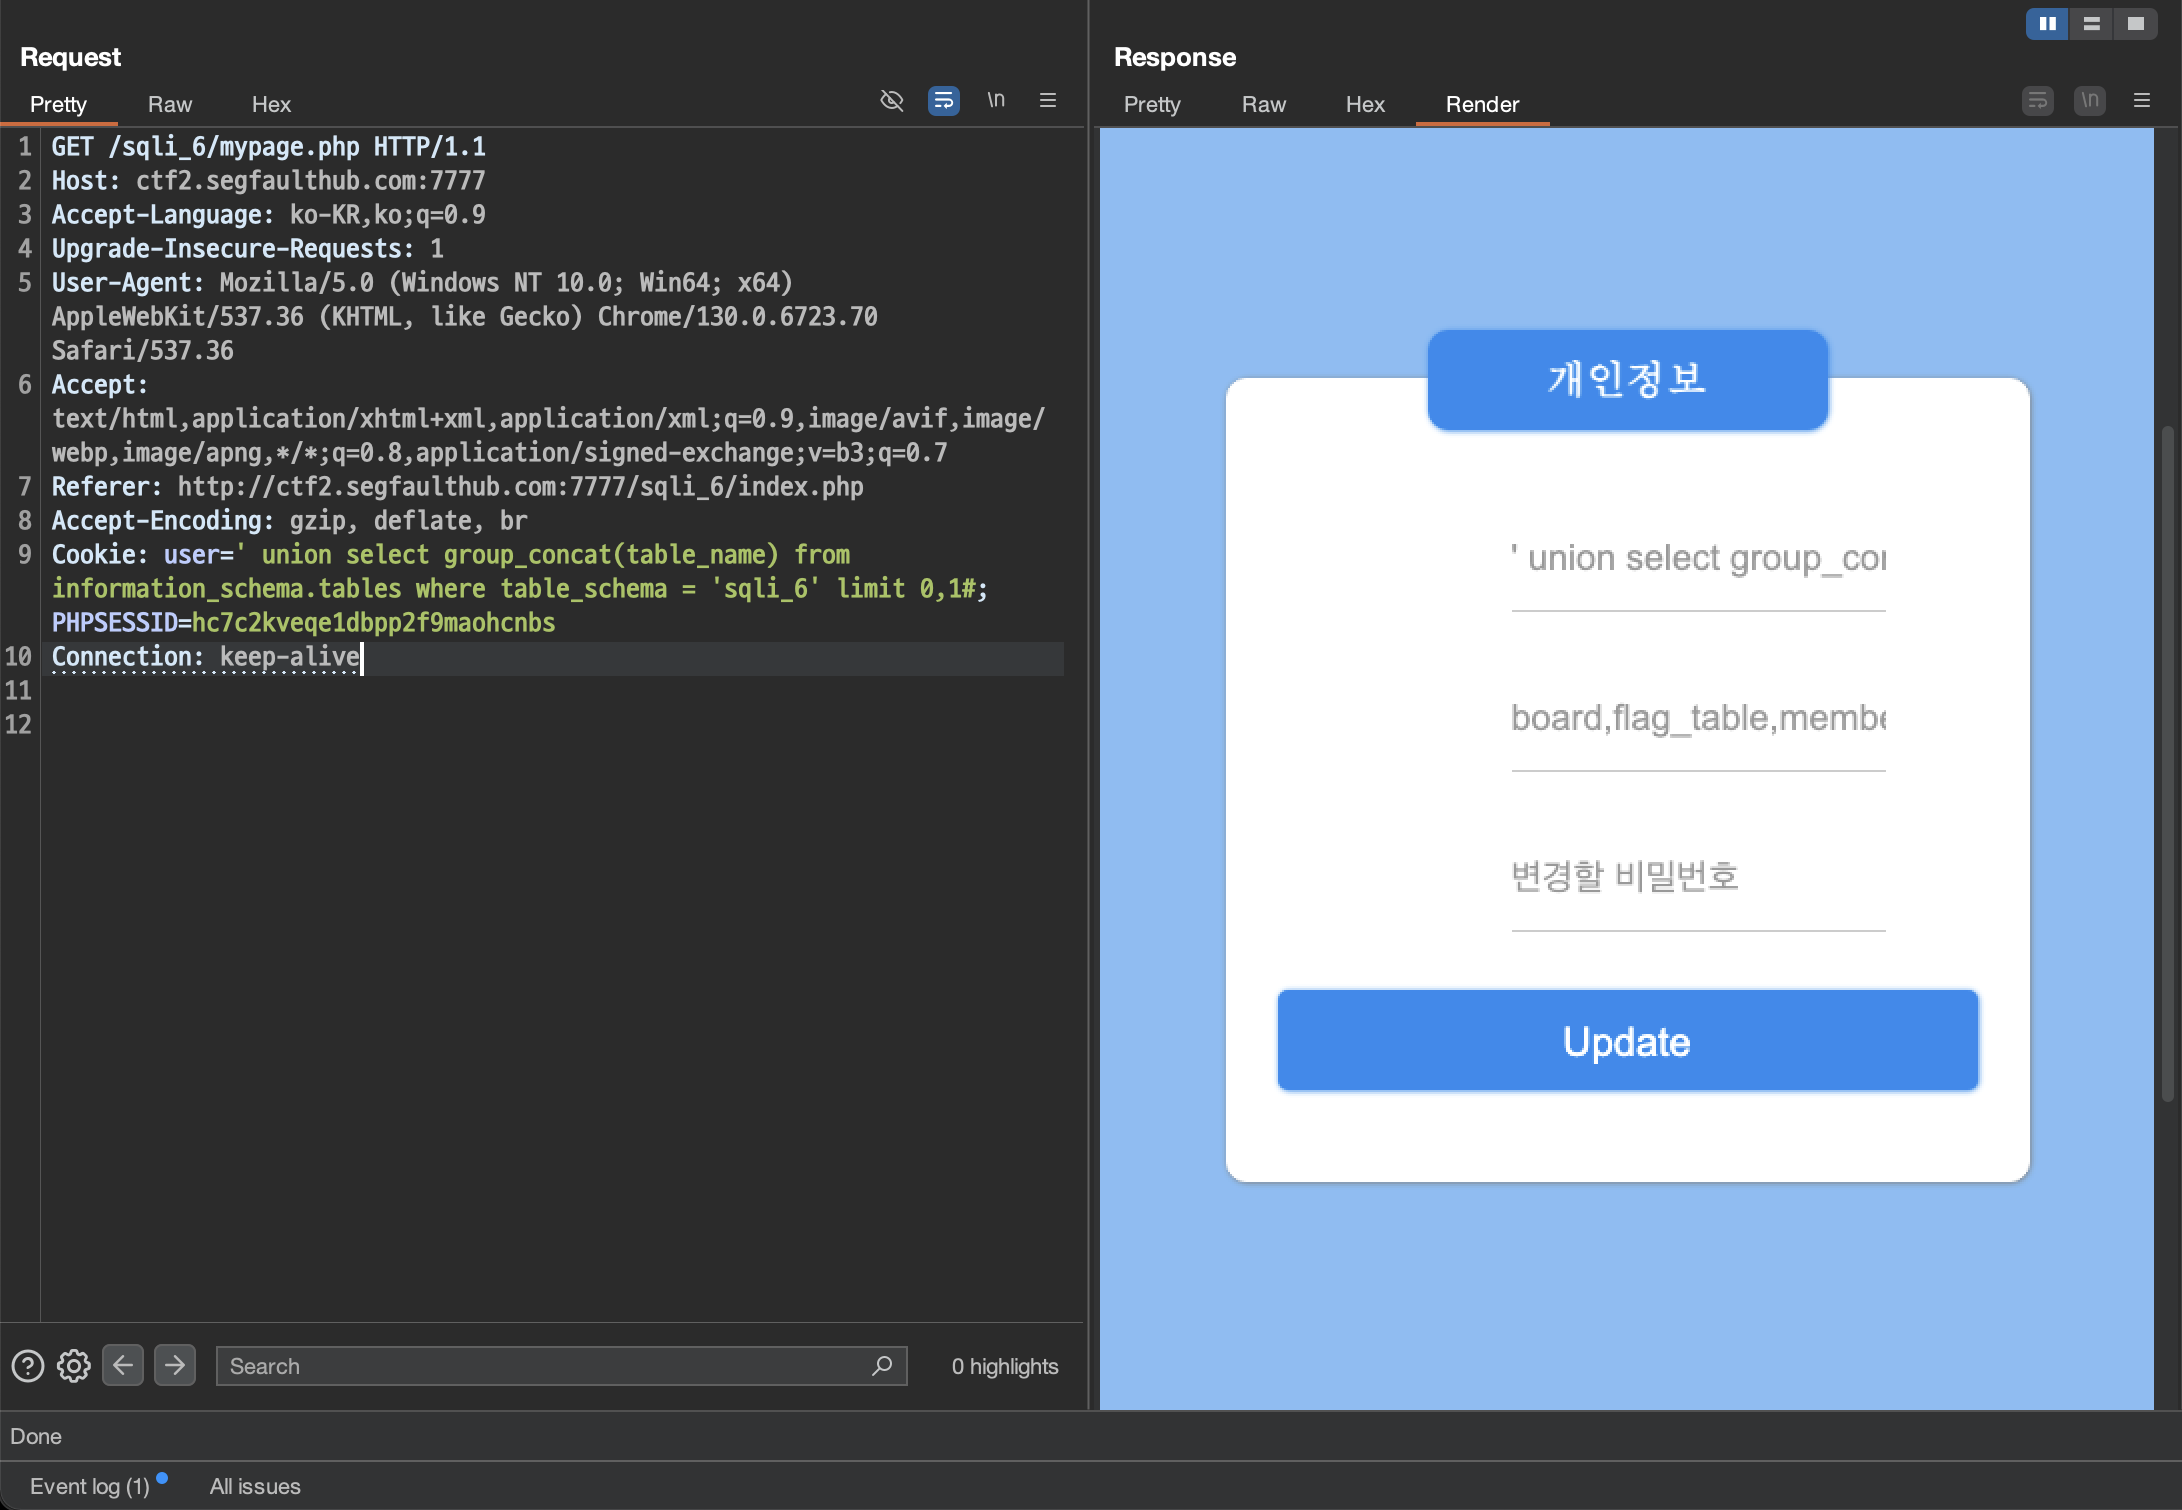This screenshot has width=2182, height=1510.
Task: Click the search magnifier icon
Action: pyautogui.click(x=881, y=1366)
